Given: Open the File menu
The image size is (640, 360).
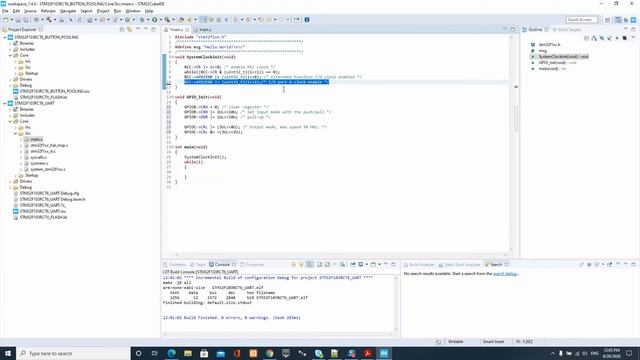Looking at the screenshot, I should pyautogui.click(x=5, y=11).
